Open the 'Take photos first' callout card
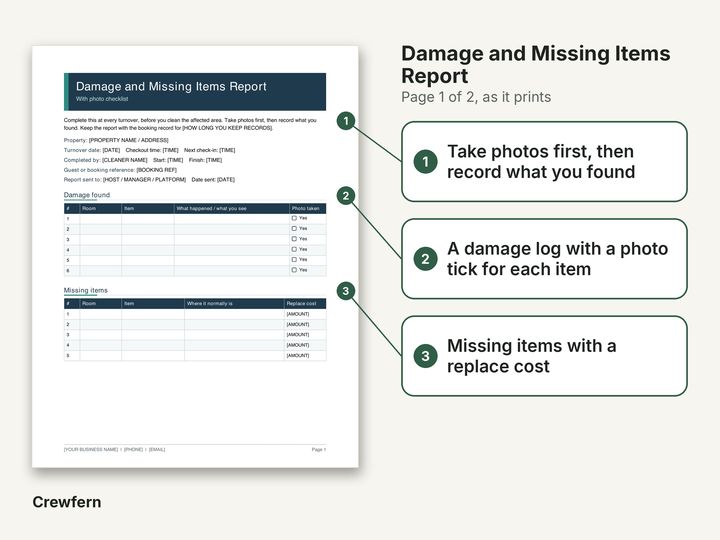Viewport: 720px width, 540px height. 544,162
